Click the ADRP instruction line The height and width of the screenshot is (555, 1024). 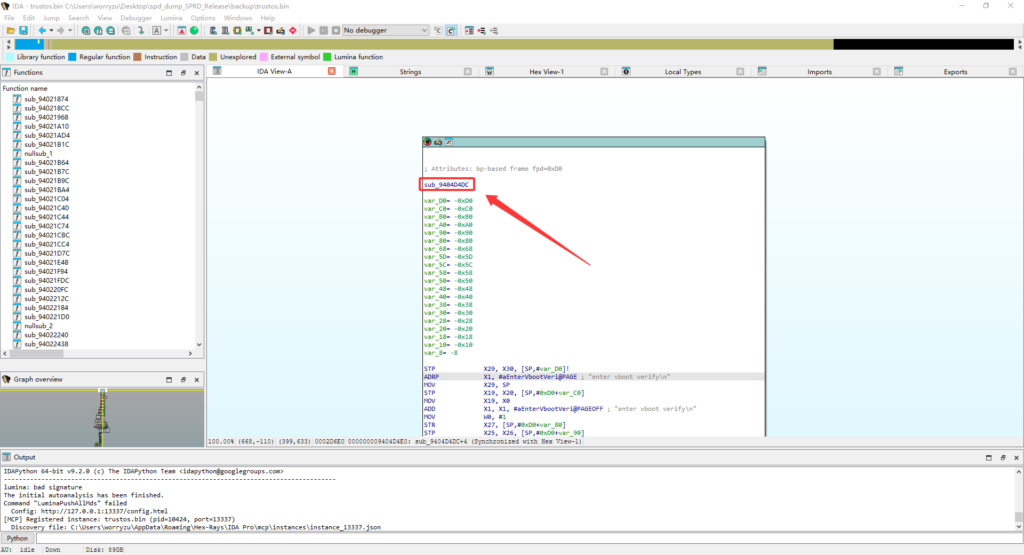click(594, 377)
